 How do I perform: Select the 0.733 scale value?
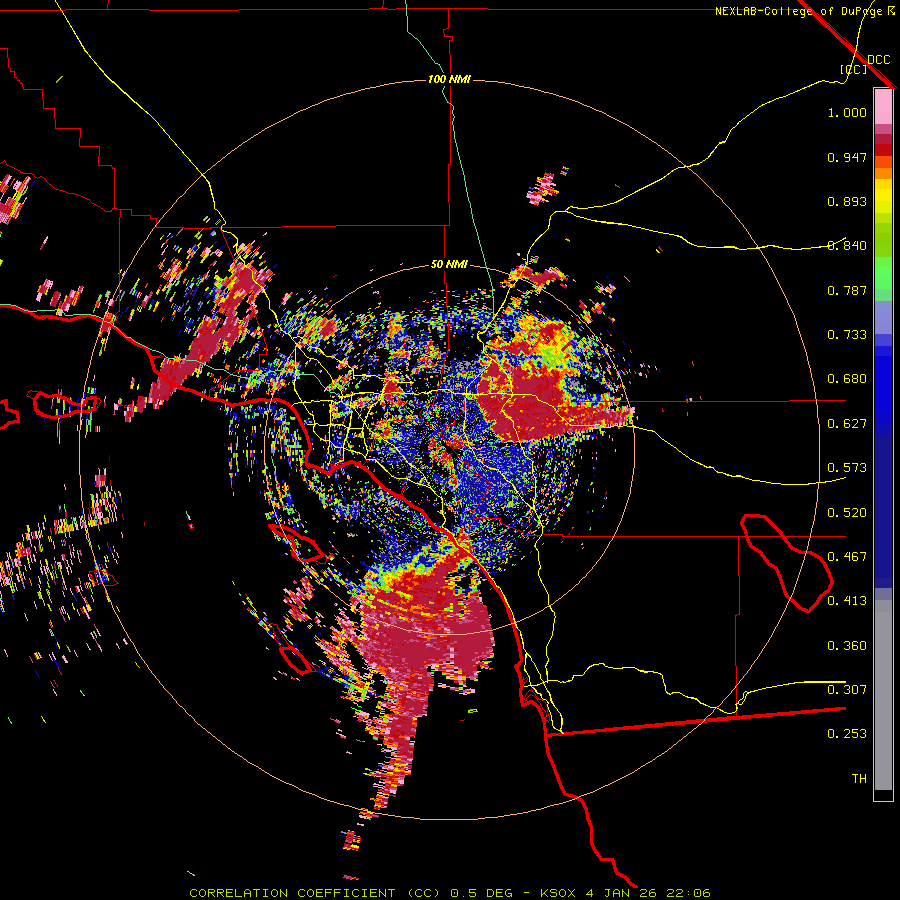coord(847,335)
